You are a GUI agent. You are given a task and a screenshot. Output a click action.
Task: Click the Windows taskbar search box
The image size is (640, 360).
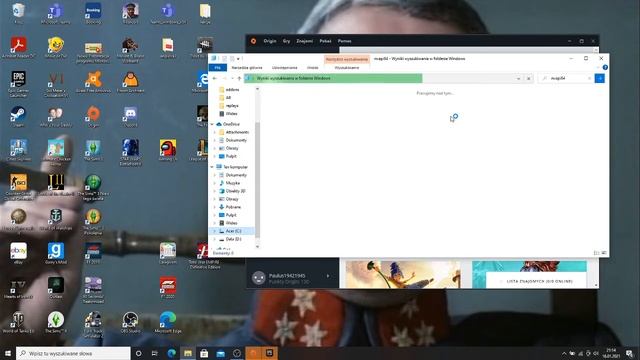pyautogui.click(x=73, y=353)
